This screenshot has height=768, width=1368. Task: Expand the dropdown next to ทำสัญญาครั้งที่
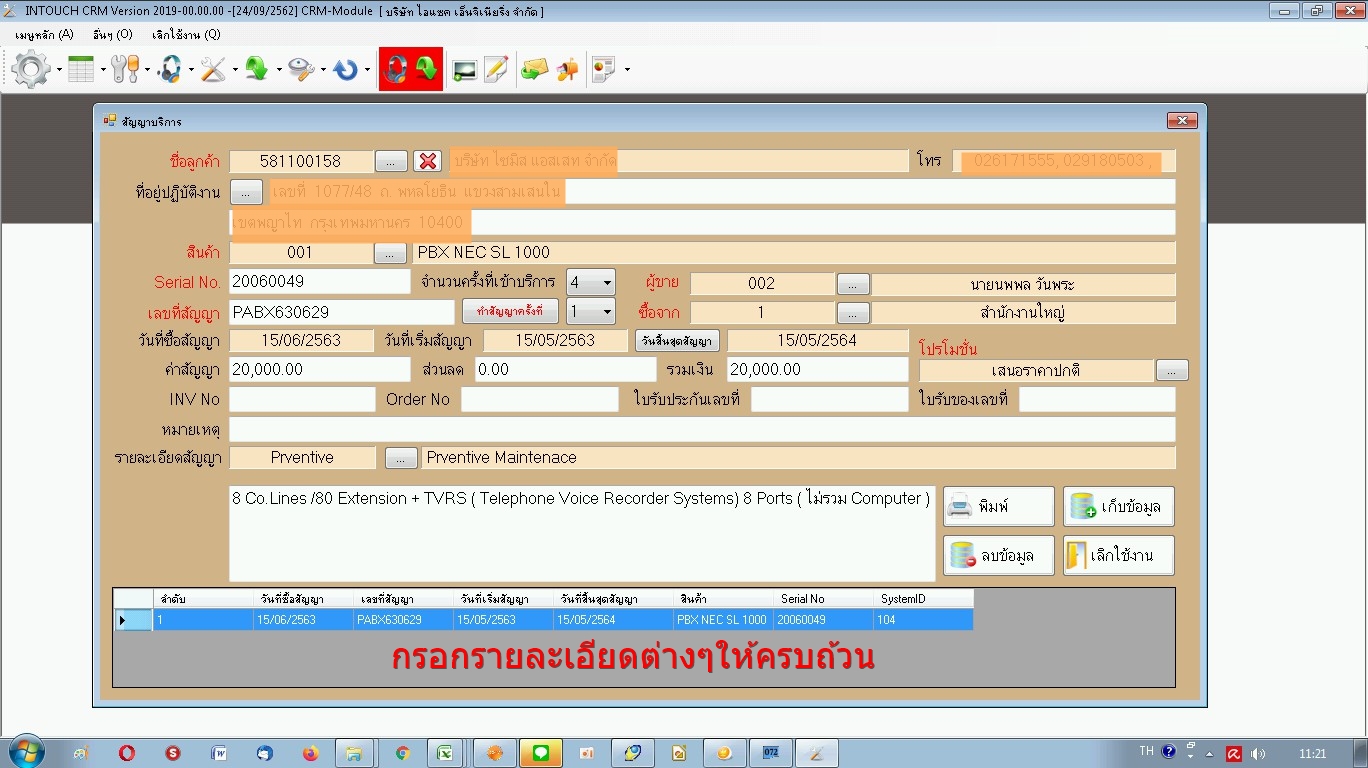(x=606, y=312)
